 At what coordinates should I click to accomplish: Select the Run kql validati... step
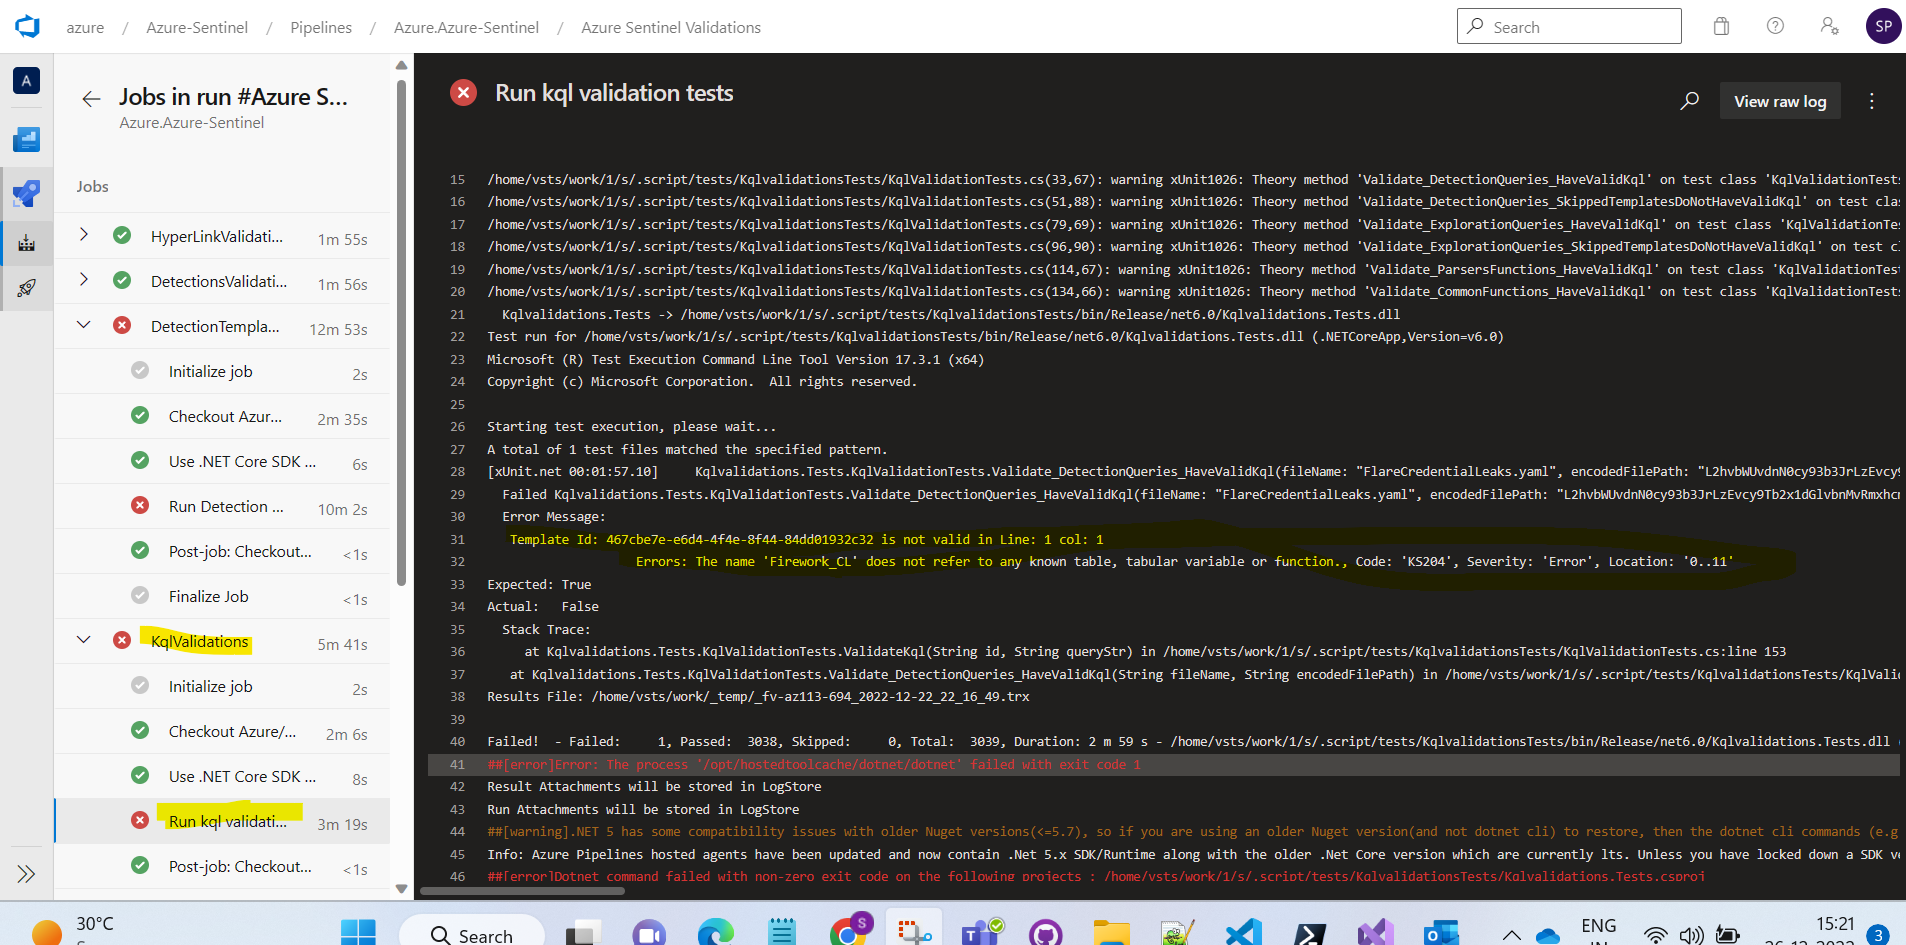[x=222, y=822]
